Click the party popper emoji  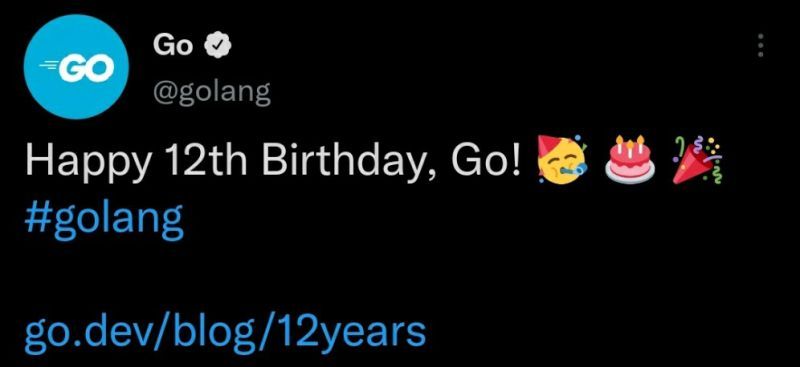click(697, 160)
